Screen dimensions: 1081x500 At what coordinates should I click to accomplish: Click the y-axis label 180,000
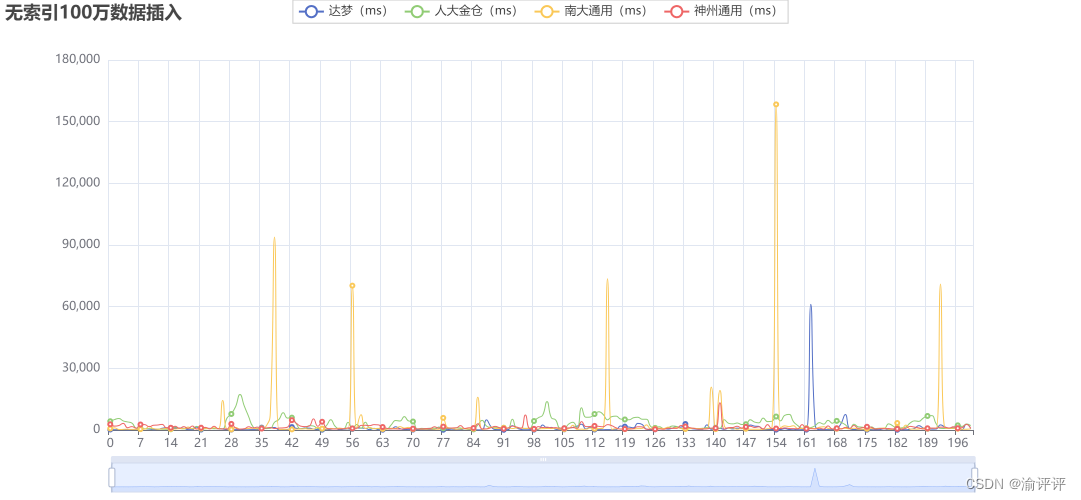click(x=77, y=60)
